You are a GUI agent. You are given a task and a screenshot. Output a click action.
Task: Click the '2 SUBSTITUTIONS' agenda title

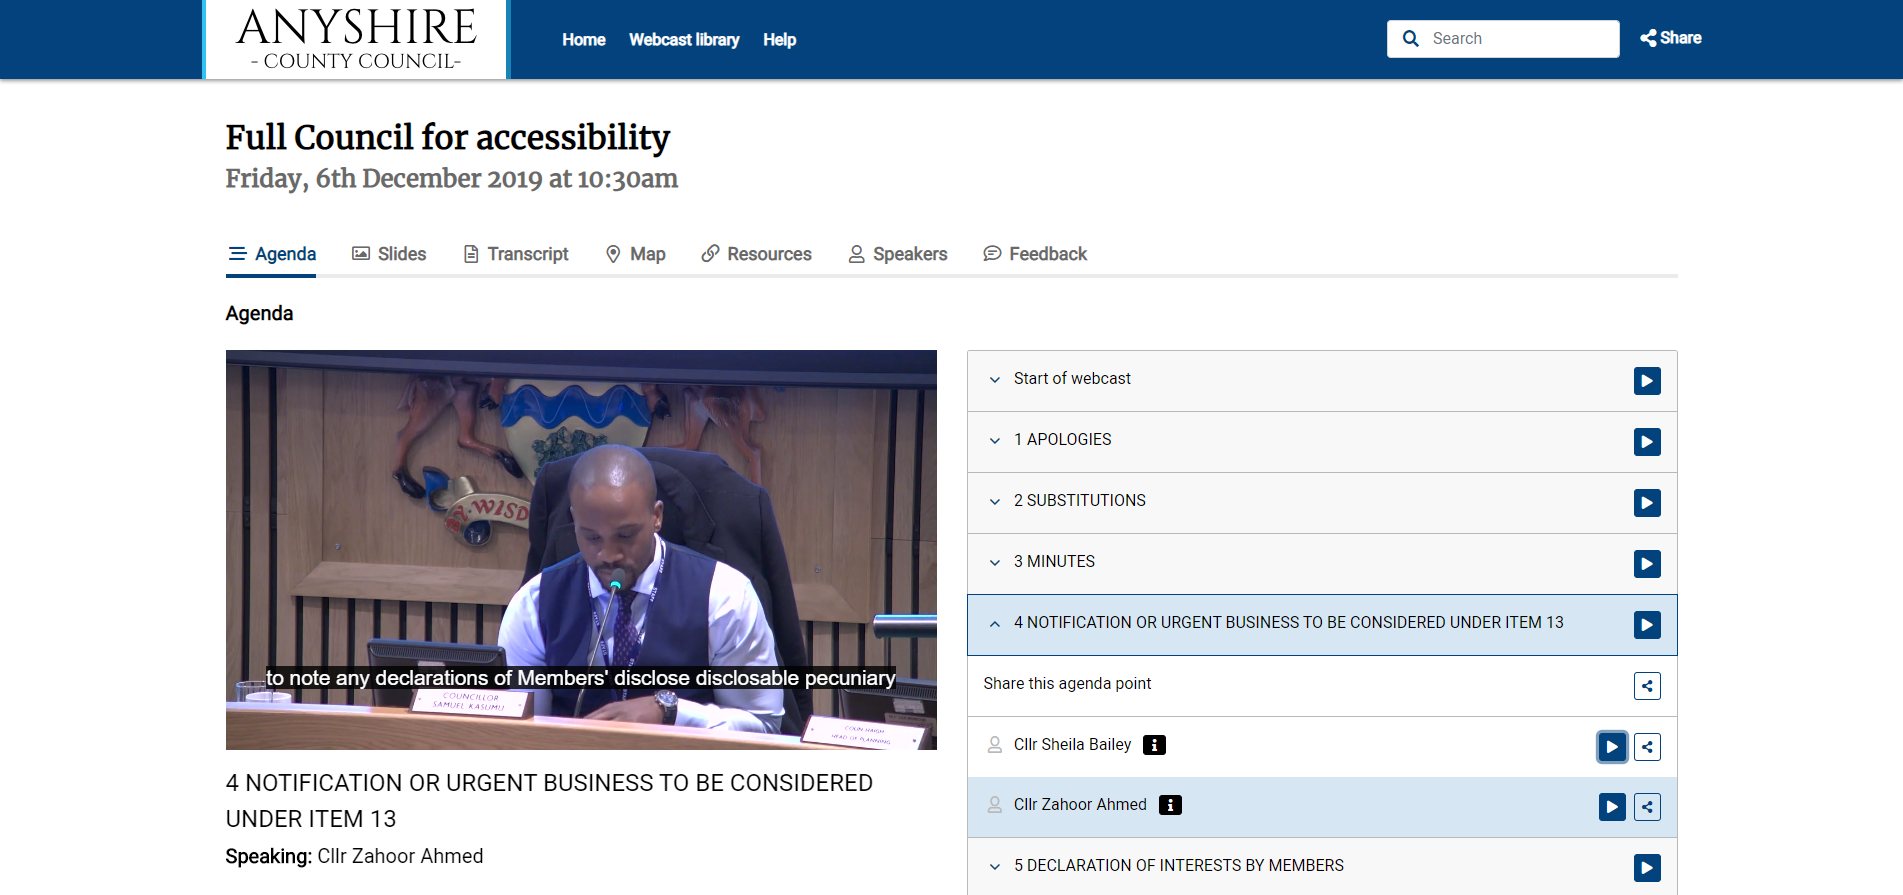click(1080, 501)
